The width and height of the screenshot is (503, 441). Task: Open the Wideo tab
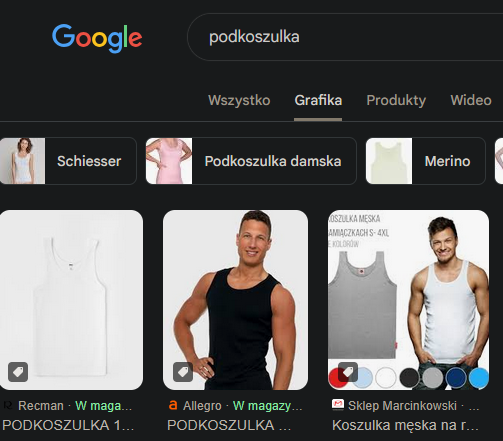point(471,100)
